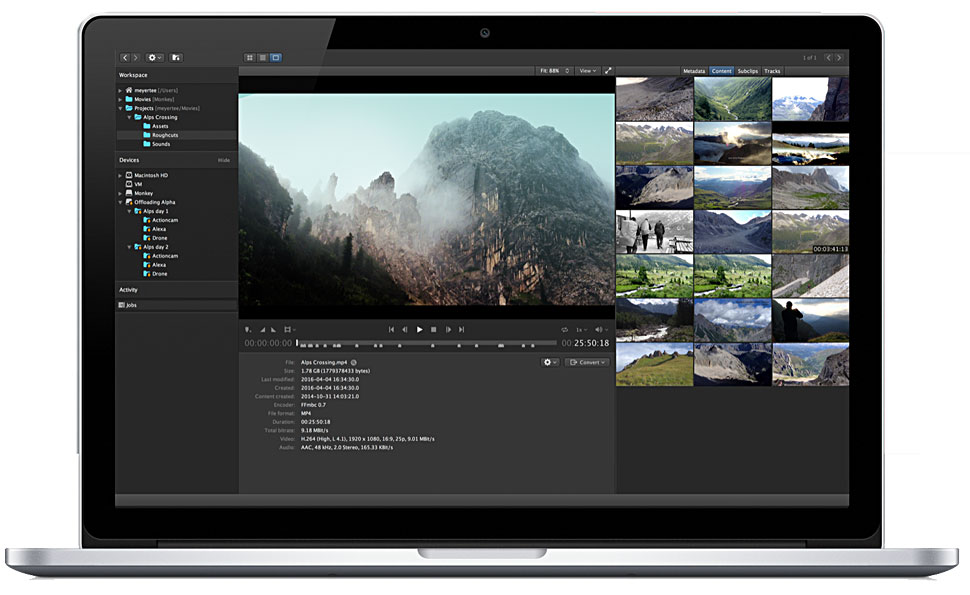
Task: Jump to the start of the clip
Action: [391, 329]
